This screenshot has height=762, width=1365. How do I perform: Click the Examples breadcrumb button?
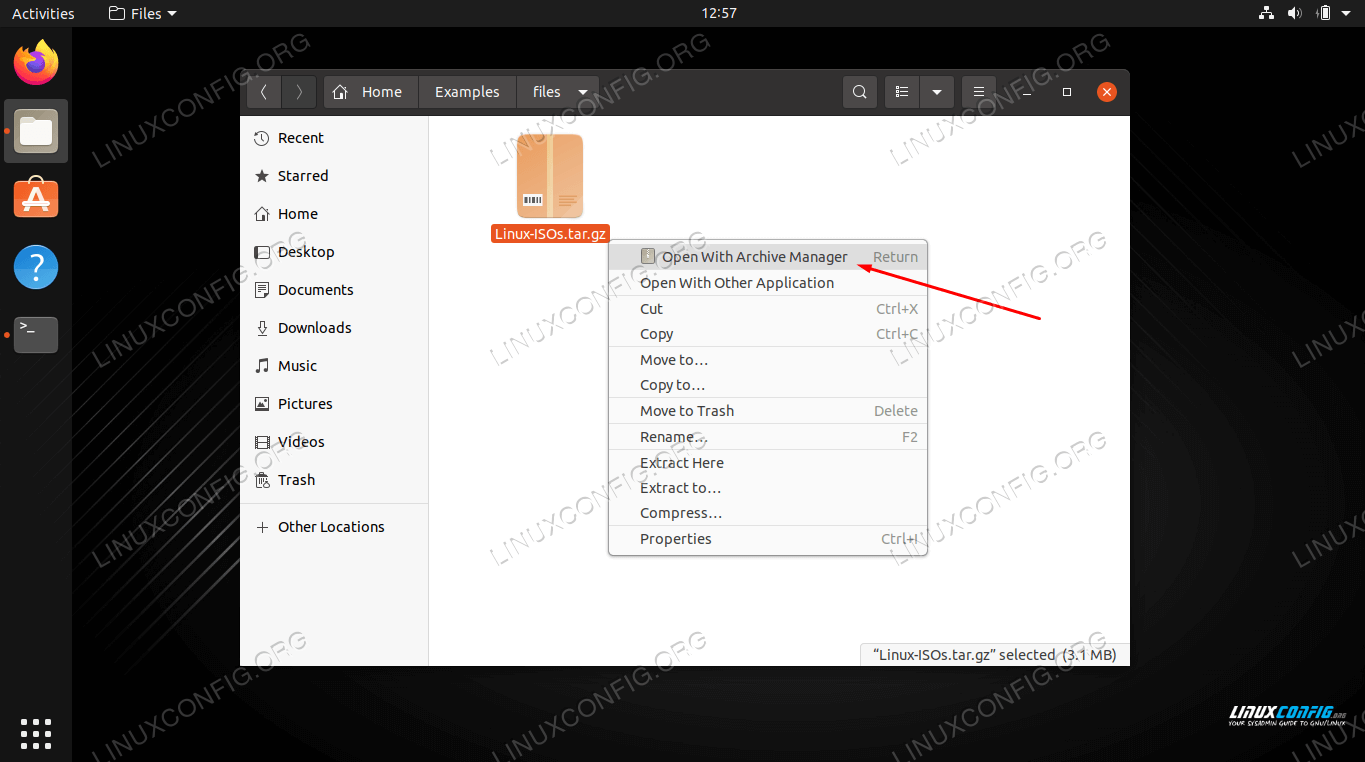(x=467, y=92)
